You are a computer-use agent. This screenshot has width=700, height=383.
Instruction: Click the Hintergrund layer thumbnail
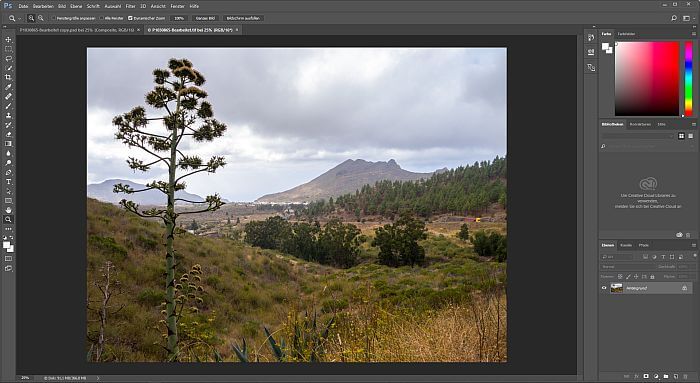(617, 288)
